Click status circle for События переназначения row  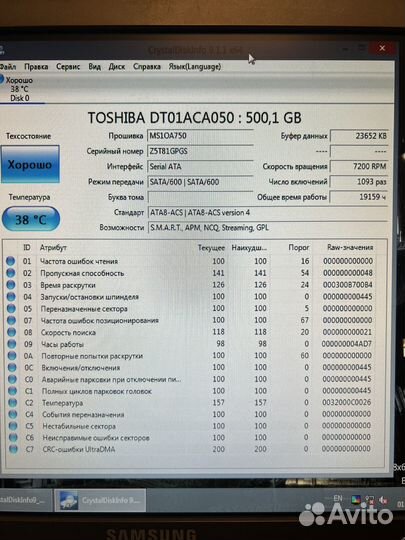click(13, 414)
